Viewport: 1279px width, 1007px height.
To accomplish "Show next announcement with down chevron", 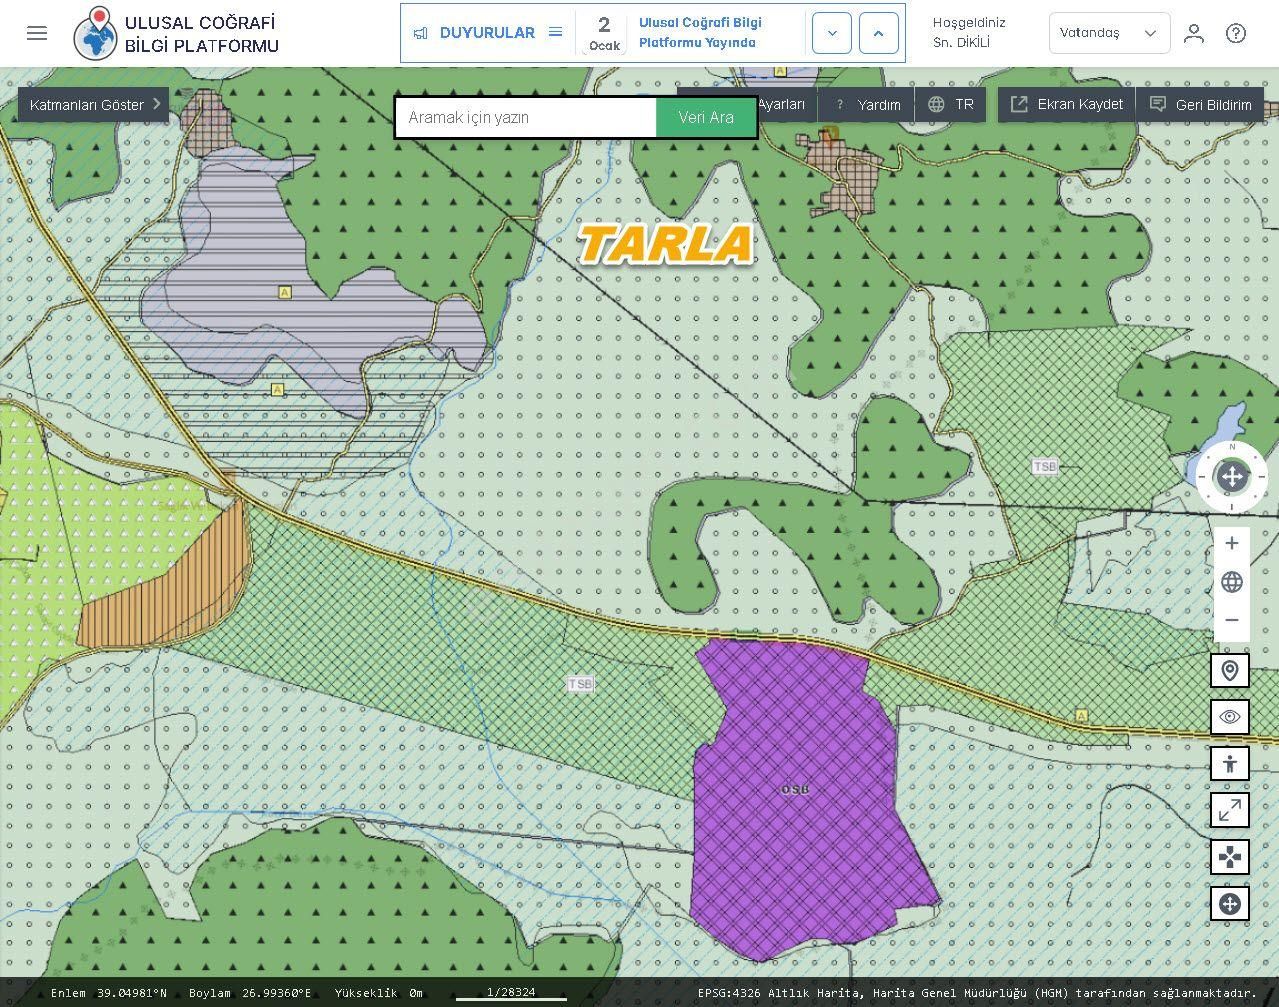I will pyautogui.click(x=832, y=33).
